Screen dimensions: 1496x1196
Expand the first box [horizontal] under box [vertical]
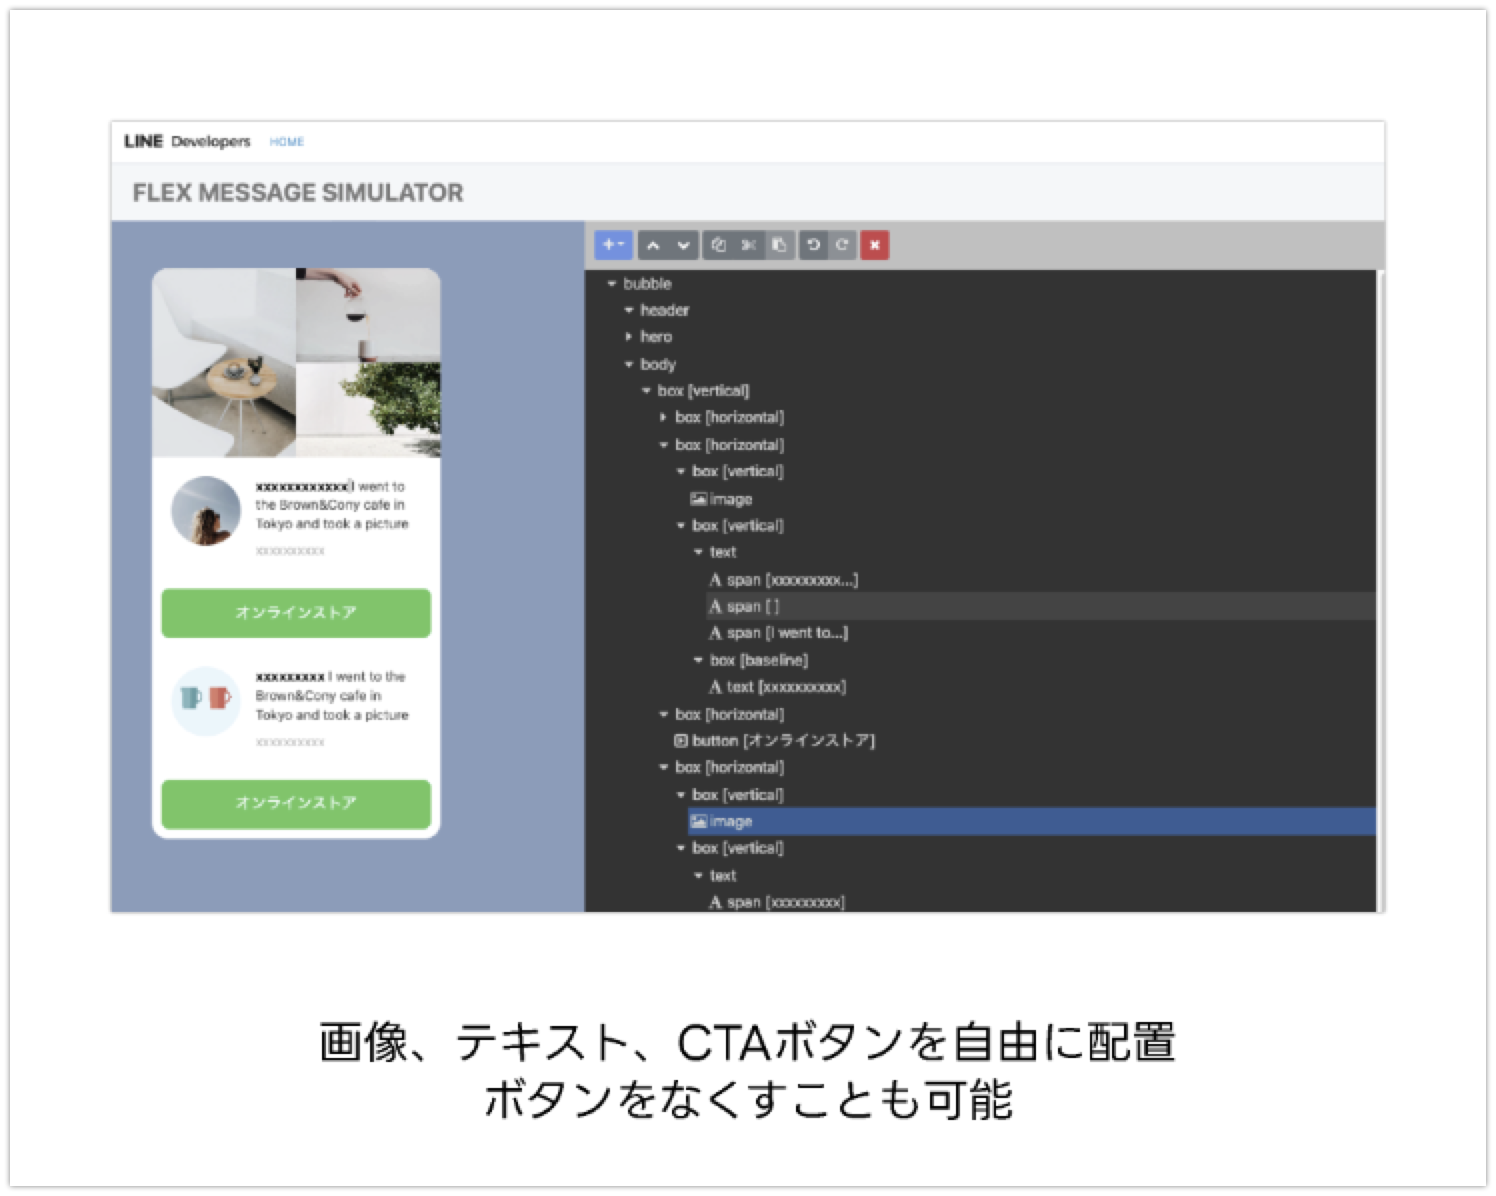pos(661,418)
